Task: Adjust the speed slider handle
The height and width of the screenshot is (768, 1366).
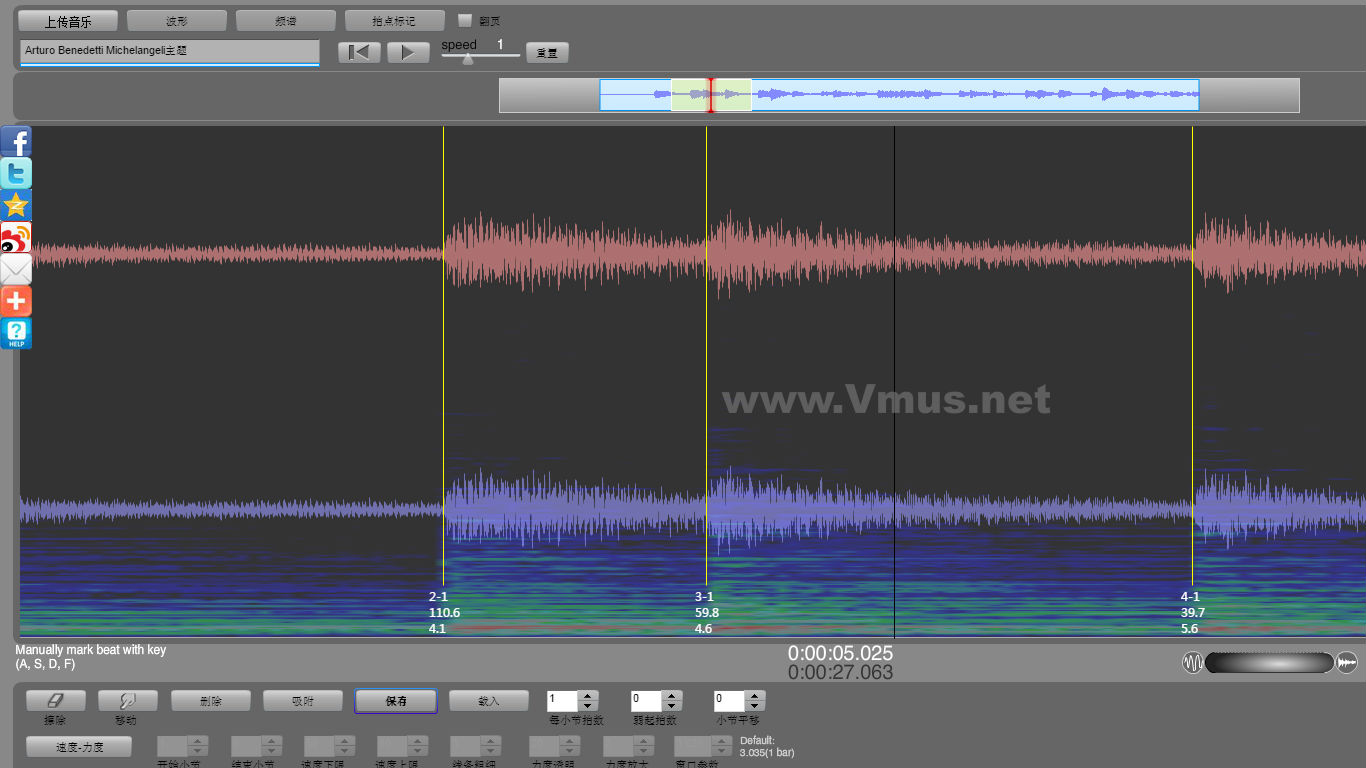Action: pos(467,58)
